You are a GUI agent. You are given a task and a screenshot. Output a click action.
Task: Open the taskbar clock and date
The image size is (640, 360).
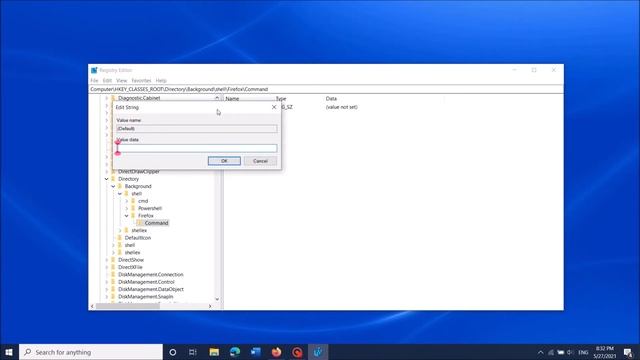pyautogui.click(x=604, y=352)
